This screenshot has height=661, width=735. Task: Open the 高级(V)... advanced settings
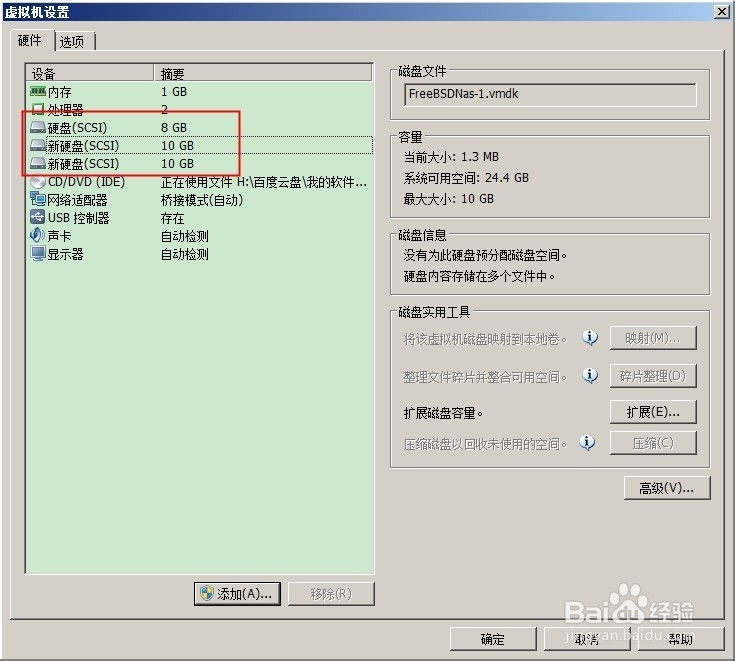[667, 488]
